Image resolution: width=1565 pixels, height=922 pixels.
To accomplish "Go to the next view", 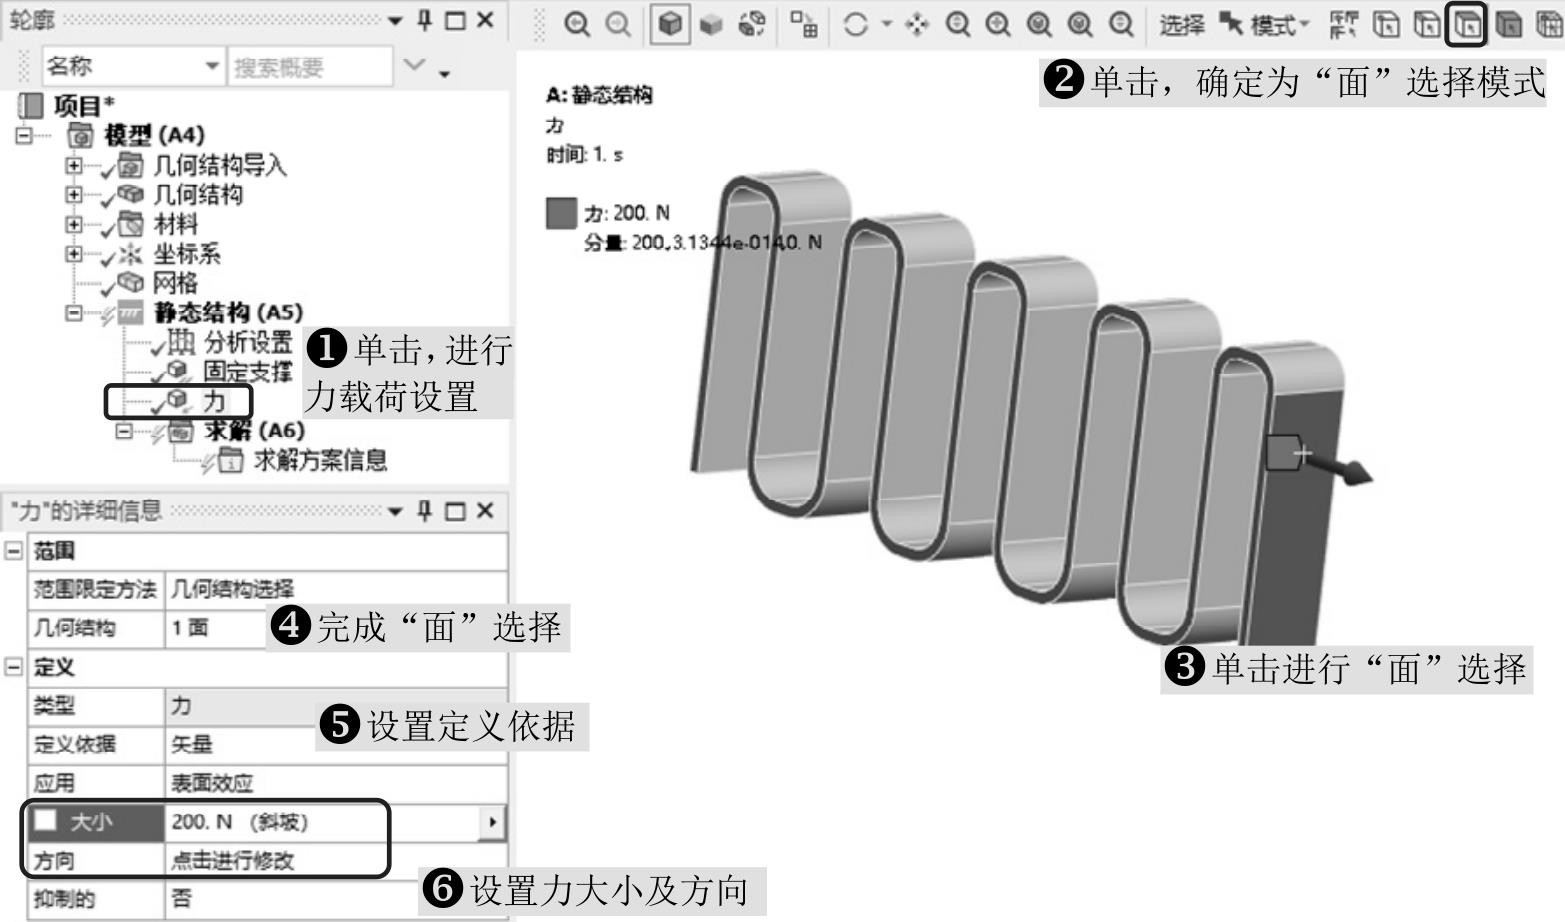I will [x=618, y=24].
